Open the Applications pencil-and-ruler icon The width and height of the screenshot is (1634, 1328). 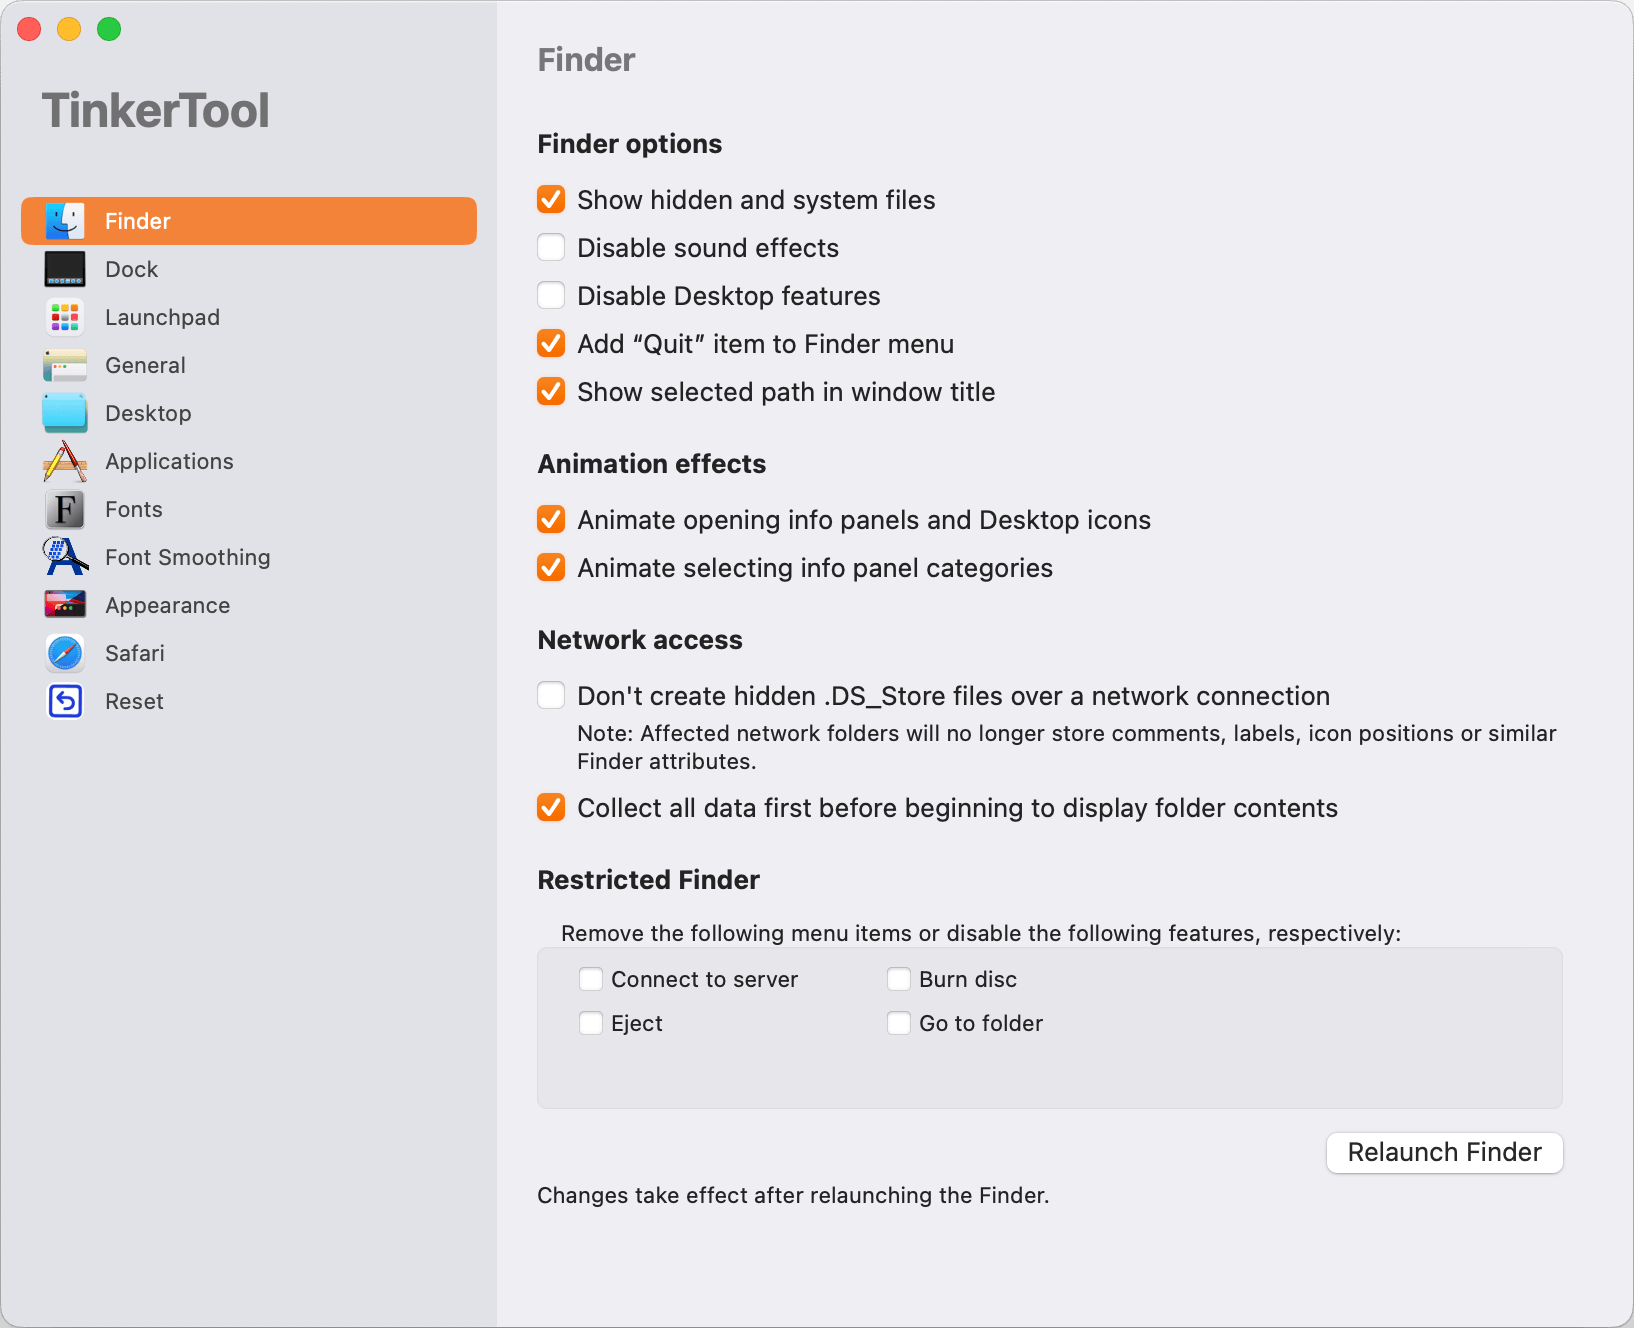pyautogui.click(x=65, y=461)
